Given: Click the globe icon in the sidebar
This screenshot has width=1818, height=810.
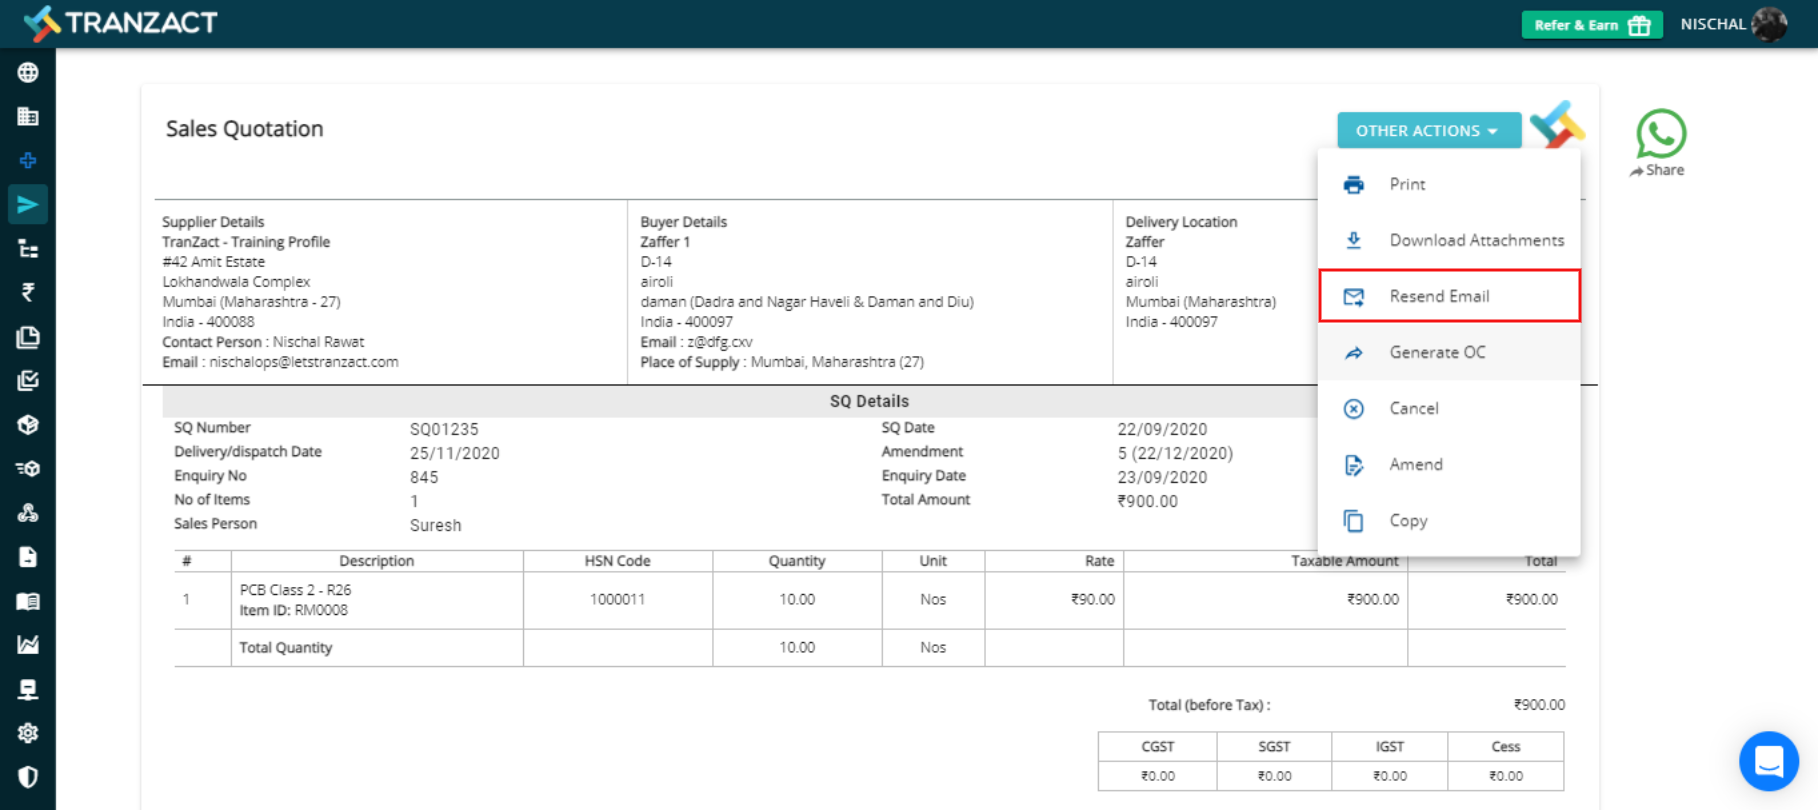Looking at the screenshot, I should [28, 72].
